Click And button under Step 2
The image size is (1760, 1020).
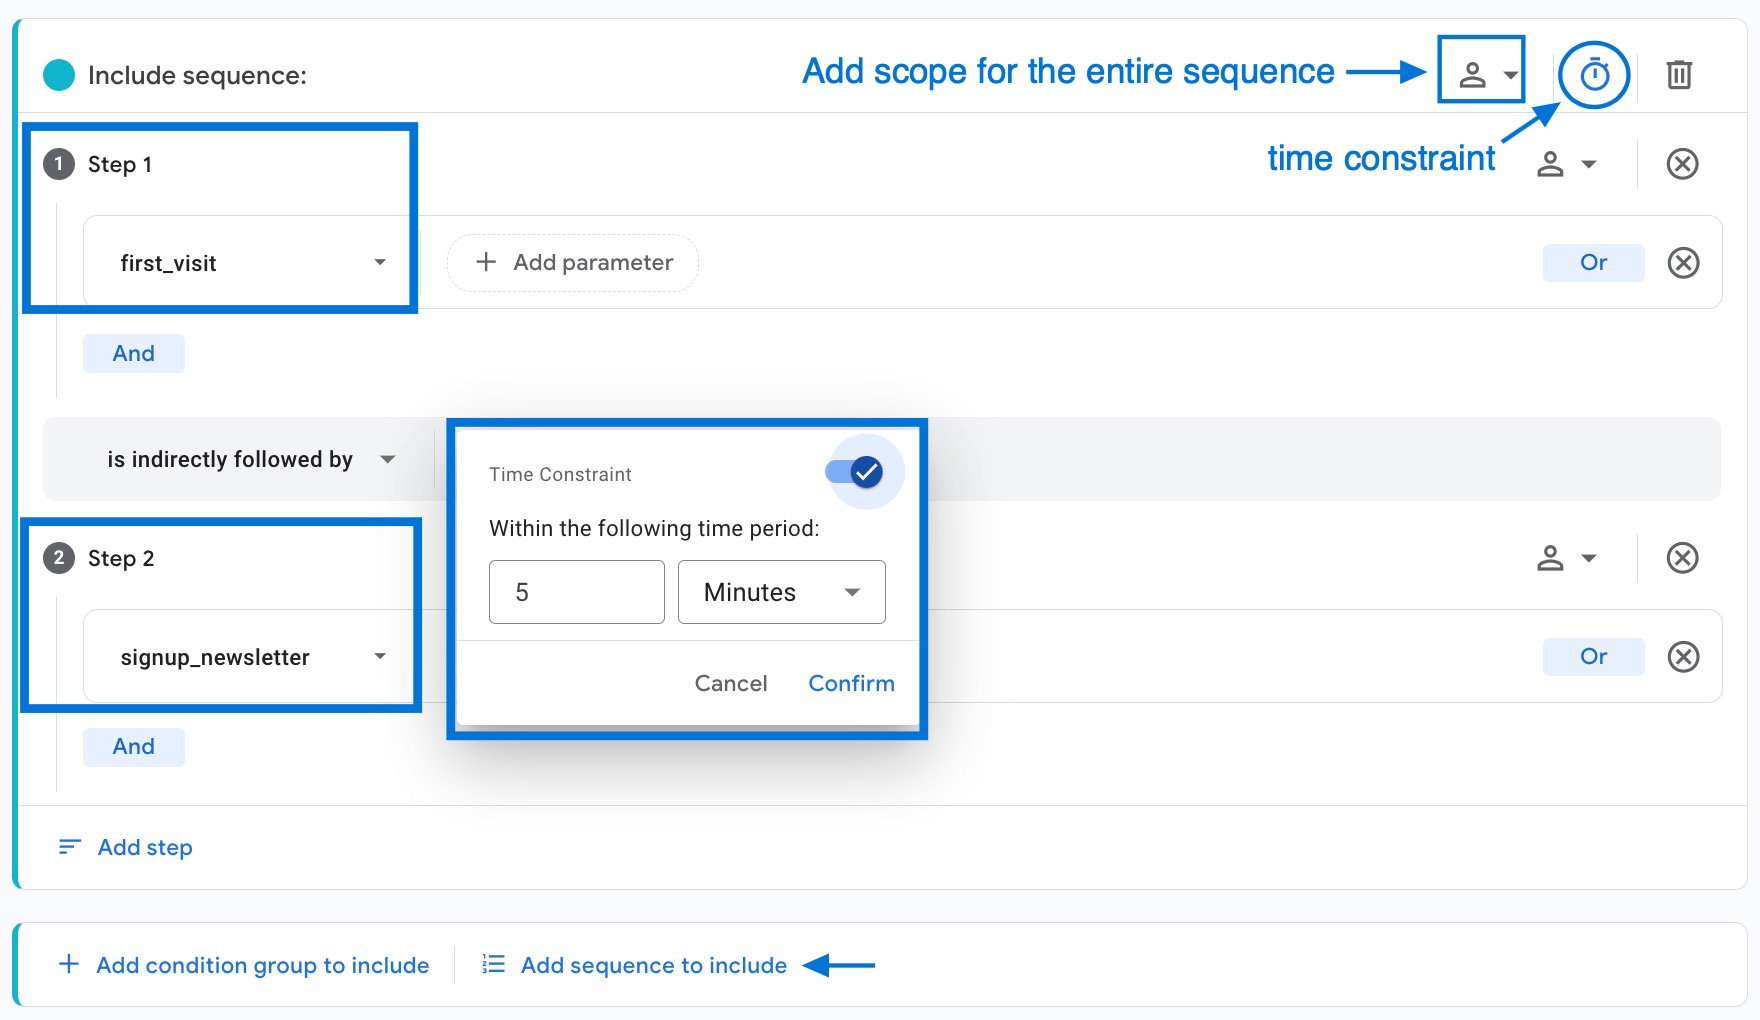(x=134, y=747)
